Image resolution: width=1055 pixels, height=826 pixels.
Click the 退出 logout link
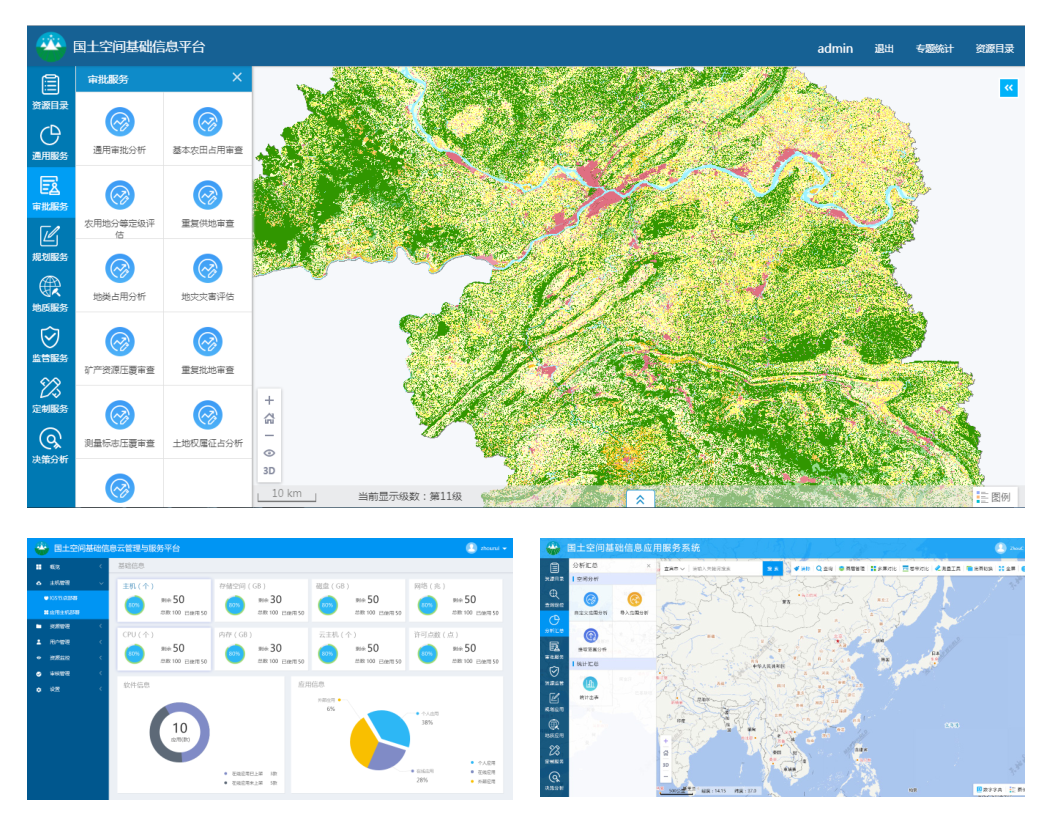tap(884, 48)
